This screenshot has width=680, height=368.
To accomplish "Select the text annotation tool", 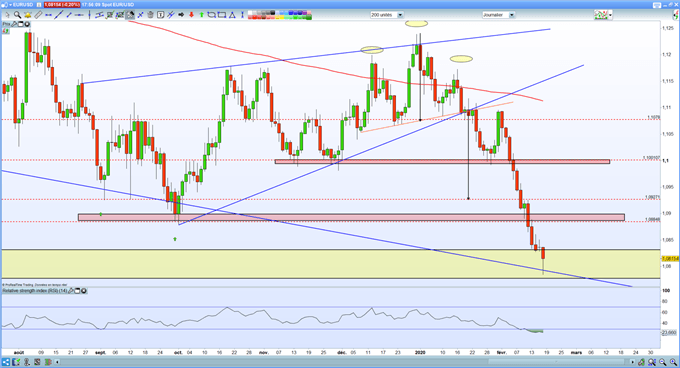I will 160,15.
